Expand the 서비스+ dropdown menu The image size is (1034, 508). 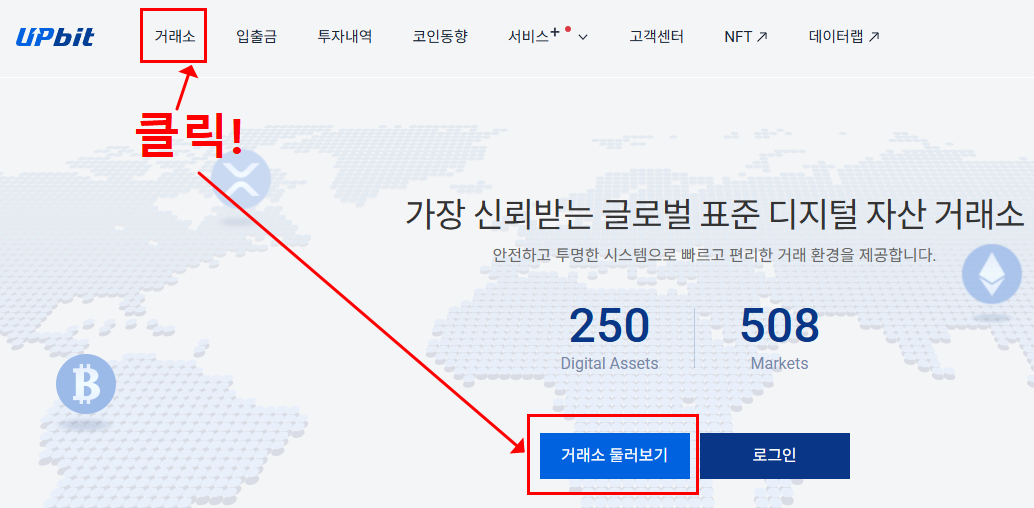[x=548, y=36]
